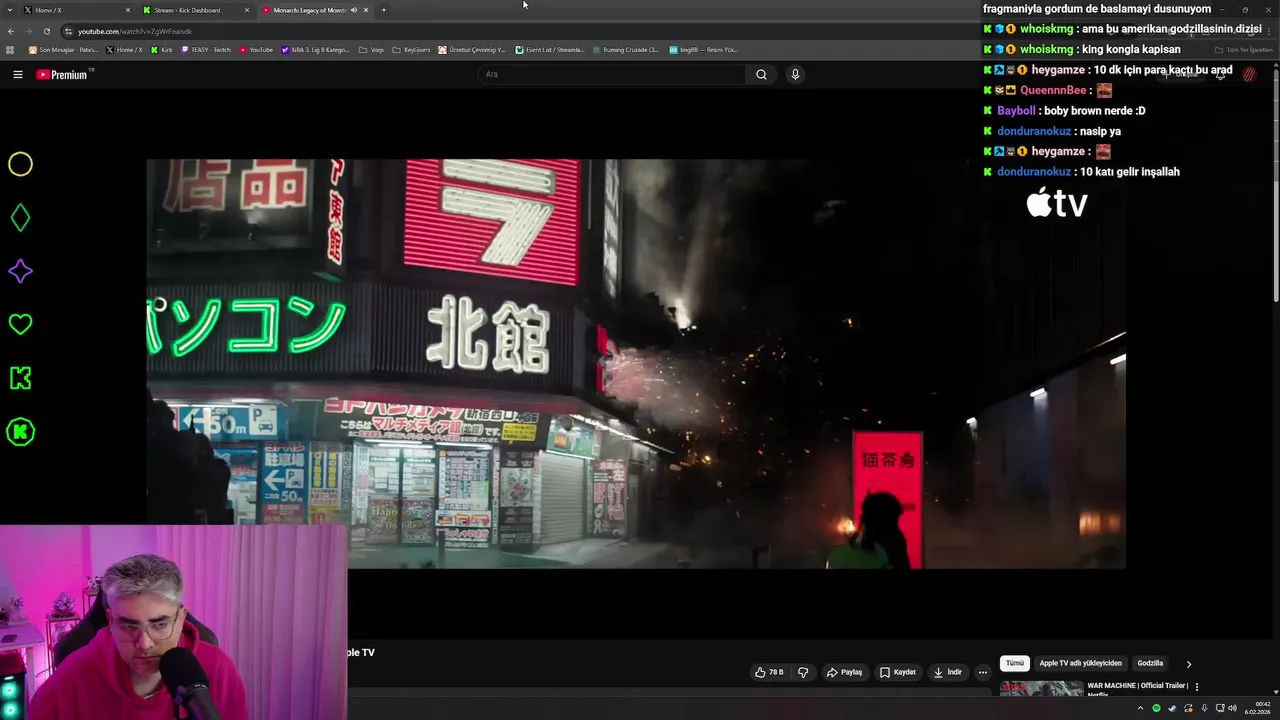1280x720 pixels.
Task: Like the video showing 78 B
Action: (x=769, y=672)
